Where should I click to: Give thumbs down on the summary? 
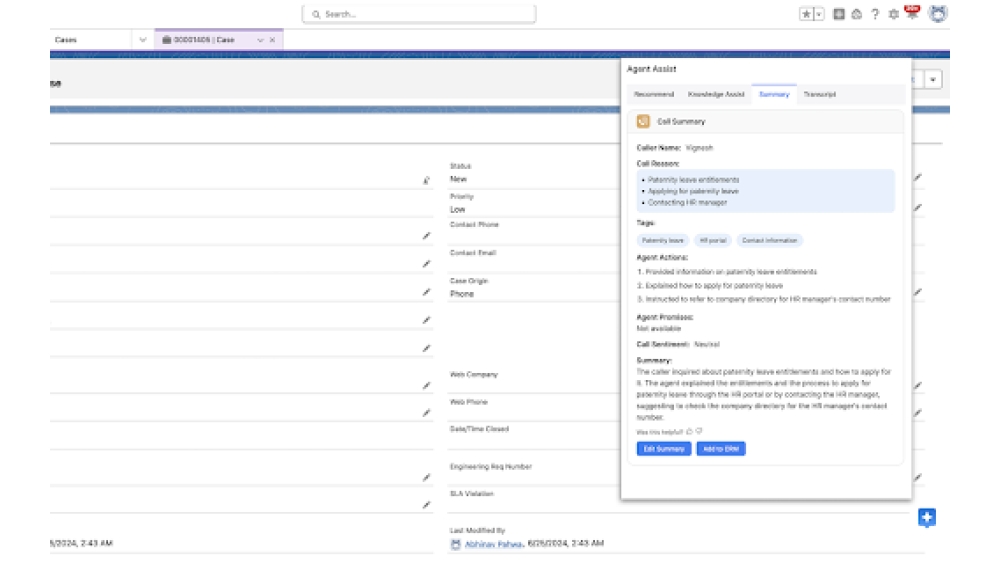tap(699, 432)
